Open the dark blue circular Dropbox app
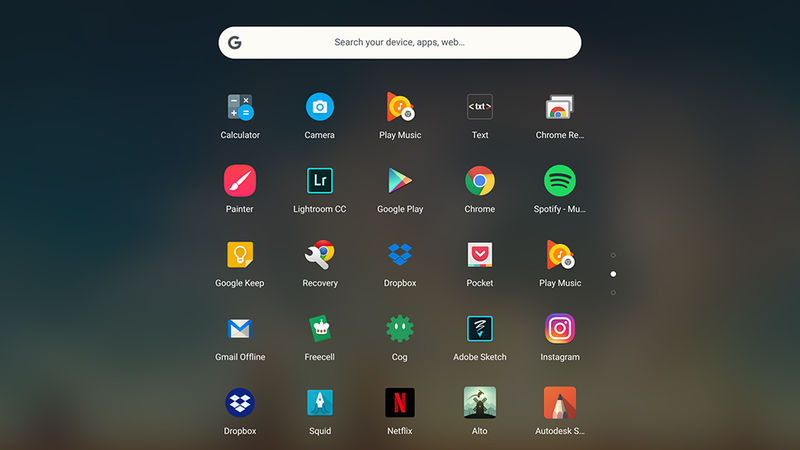This screenshot has height=450, width=800. [x=240, y=403]
